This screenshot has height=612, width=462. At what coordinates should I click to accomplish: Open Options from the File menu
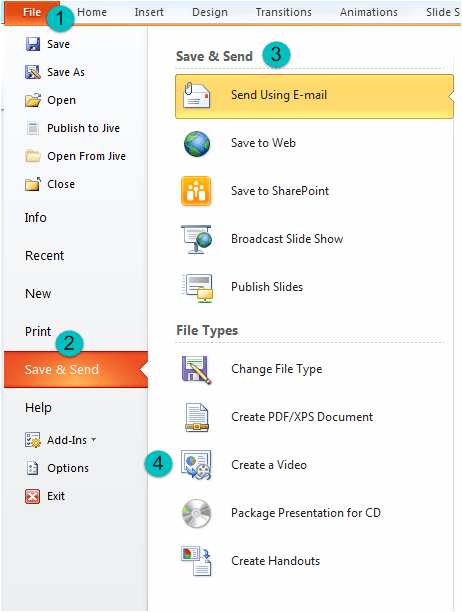68,468
